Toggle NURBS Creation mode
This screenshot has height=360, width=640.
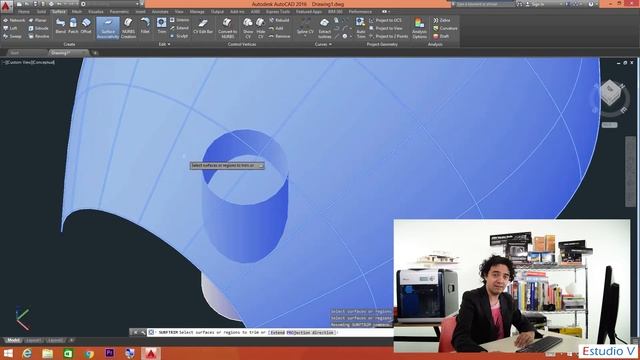pos(128,28)
